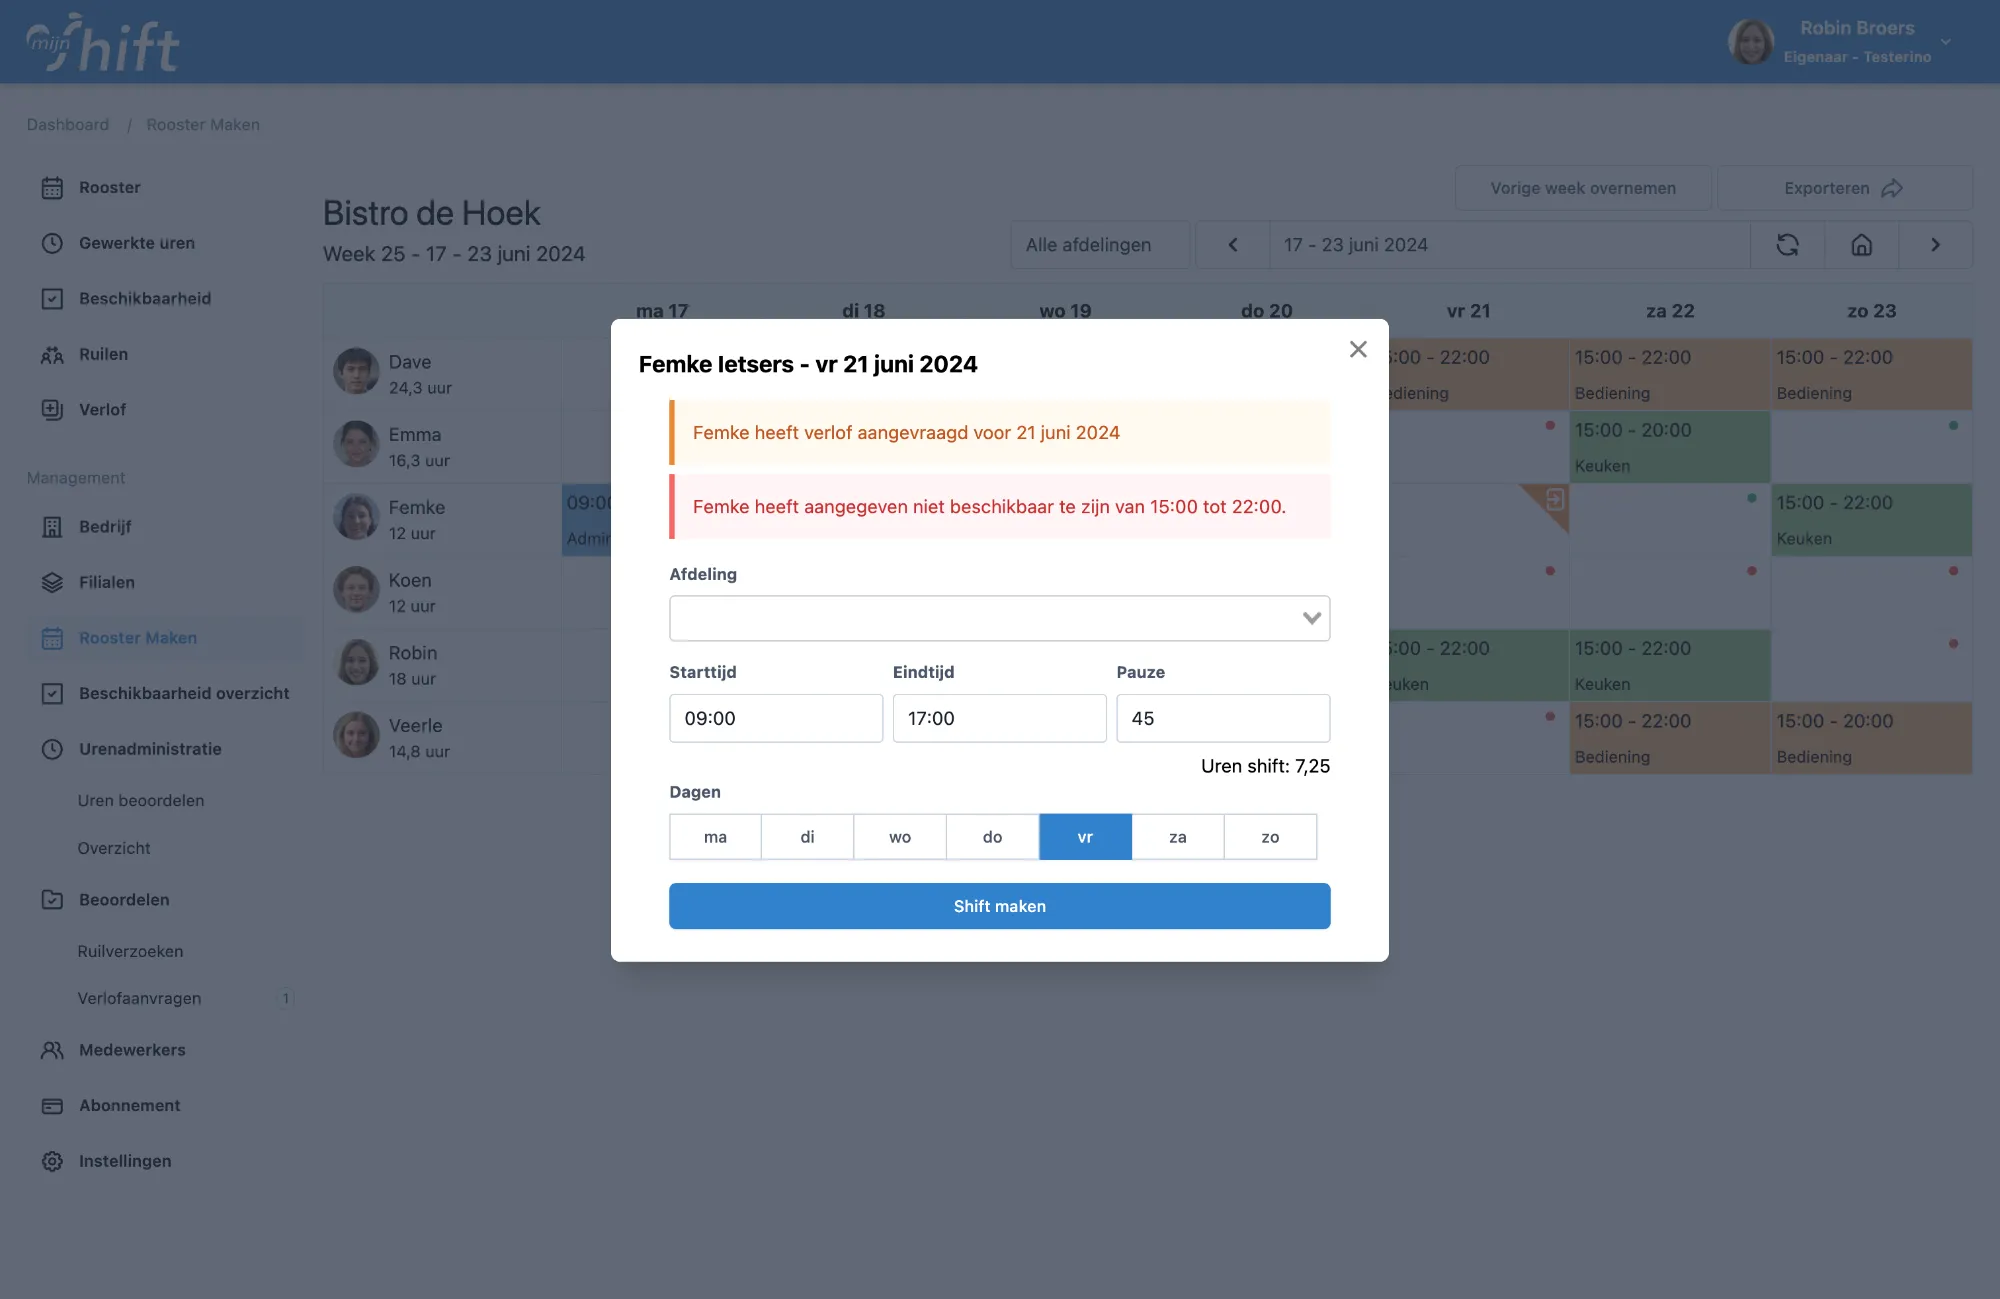Open Uren beoordelen in sidebar

tap(141, 801)
